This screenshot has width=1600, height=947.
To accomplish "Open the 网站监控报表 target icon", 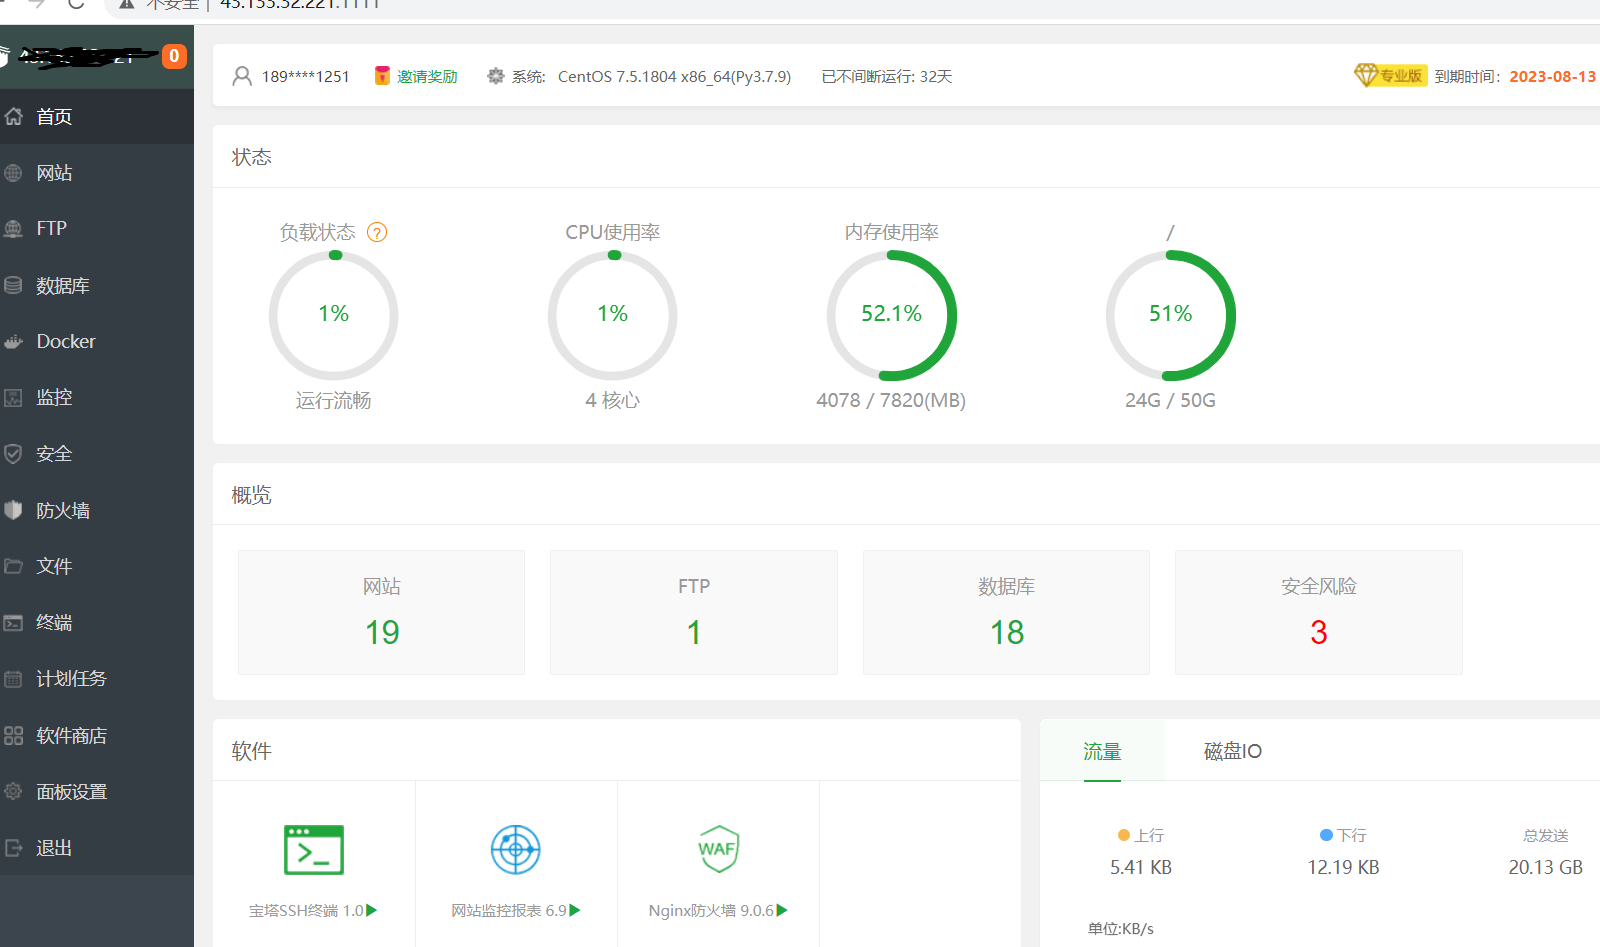I will coord(516,850).
